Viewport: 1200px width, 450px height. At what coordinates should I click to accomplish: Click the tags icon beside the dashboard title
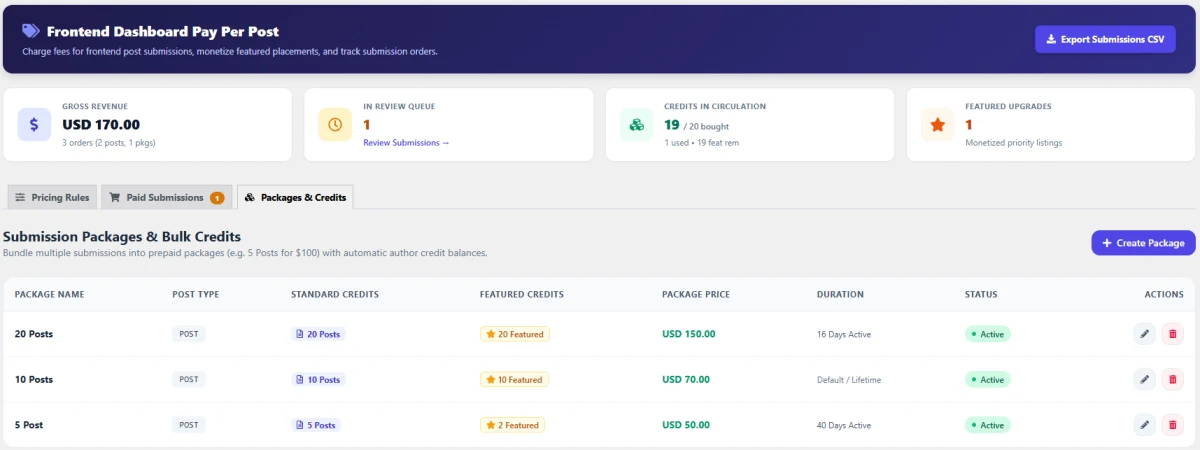31,31
